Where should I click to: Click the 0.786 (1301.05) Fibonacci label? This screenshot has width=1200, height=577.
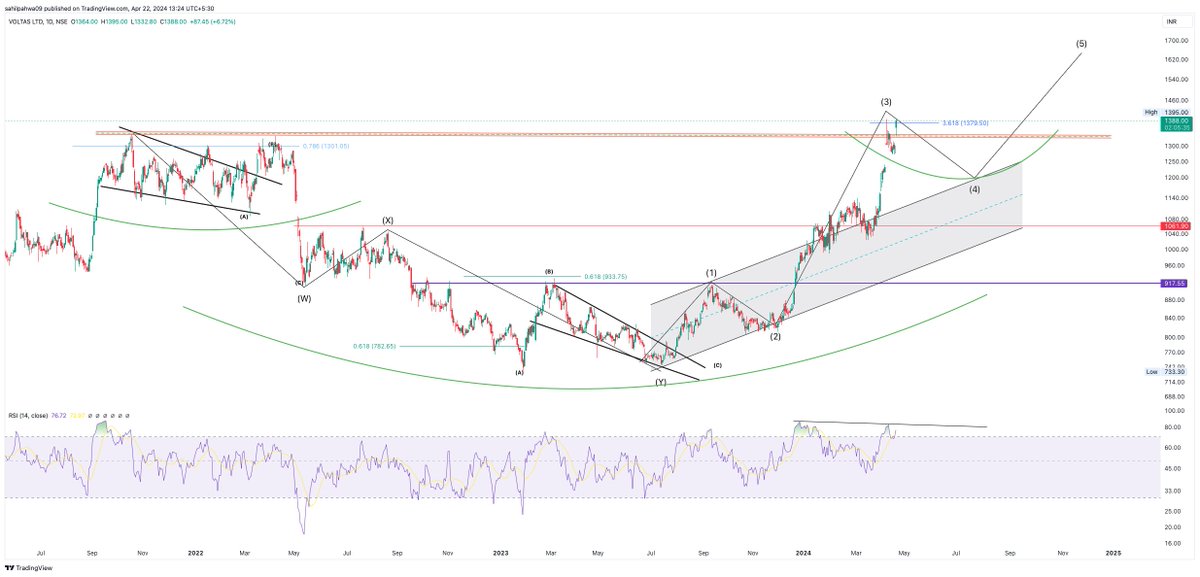point(328,146)
